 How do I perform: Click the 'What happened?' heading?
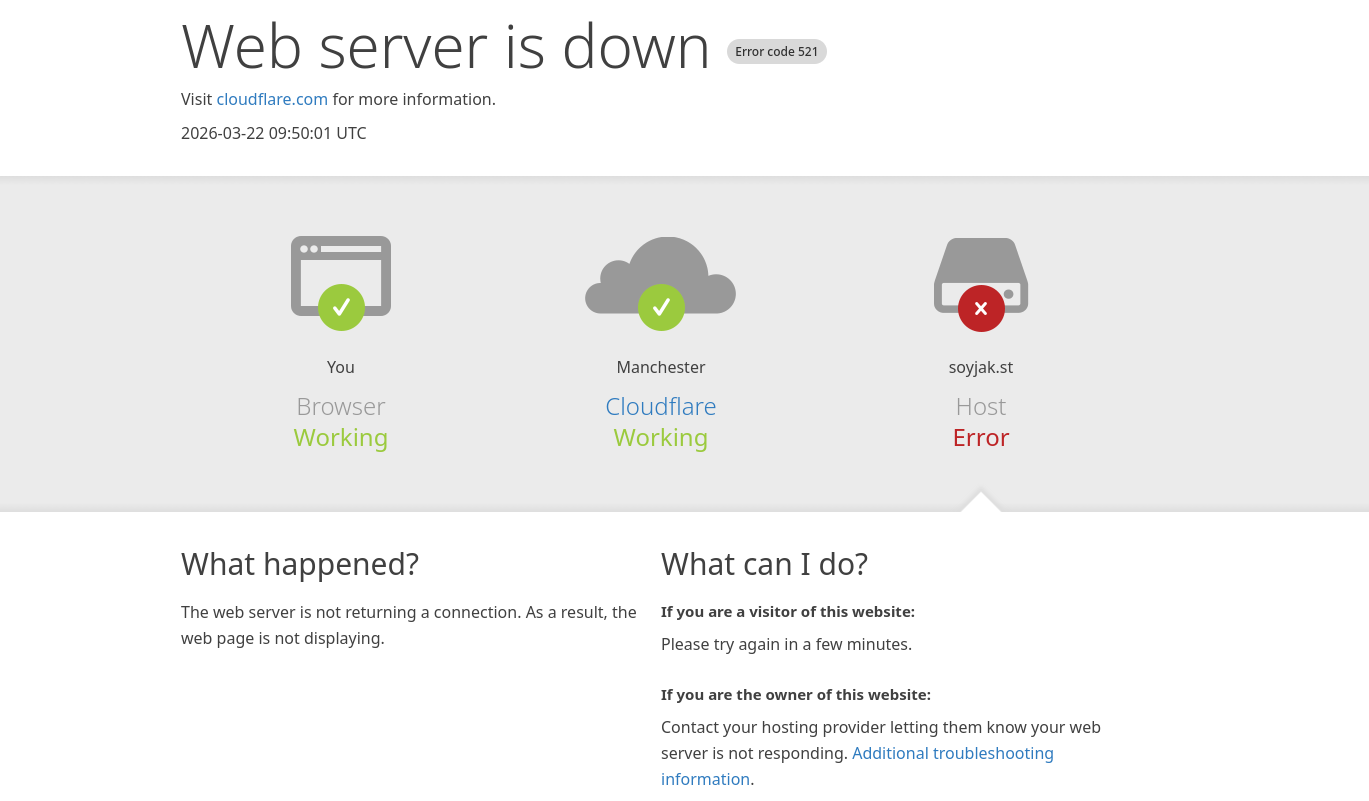pos(300,564)
